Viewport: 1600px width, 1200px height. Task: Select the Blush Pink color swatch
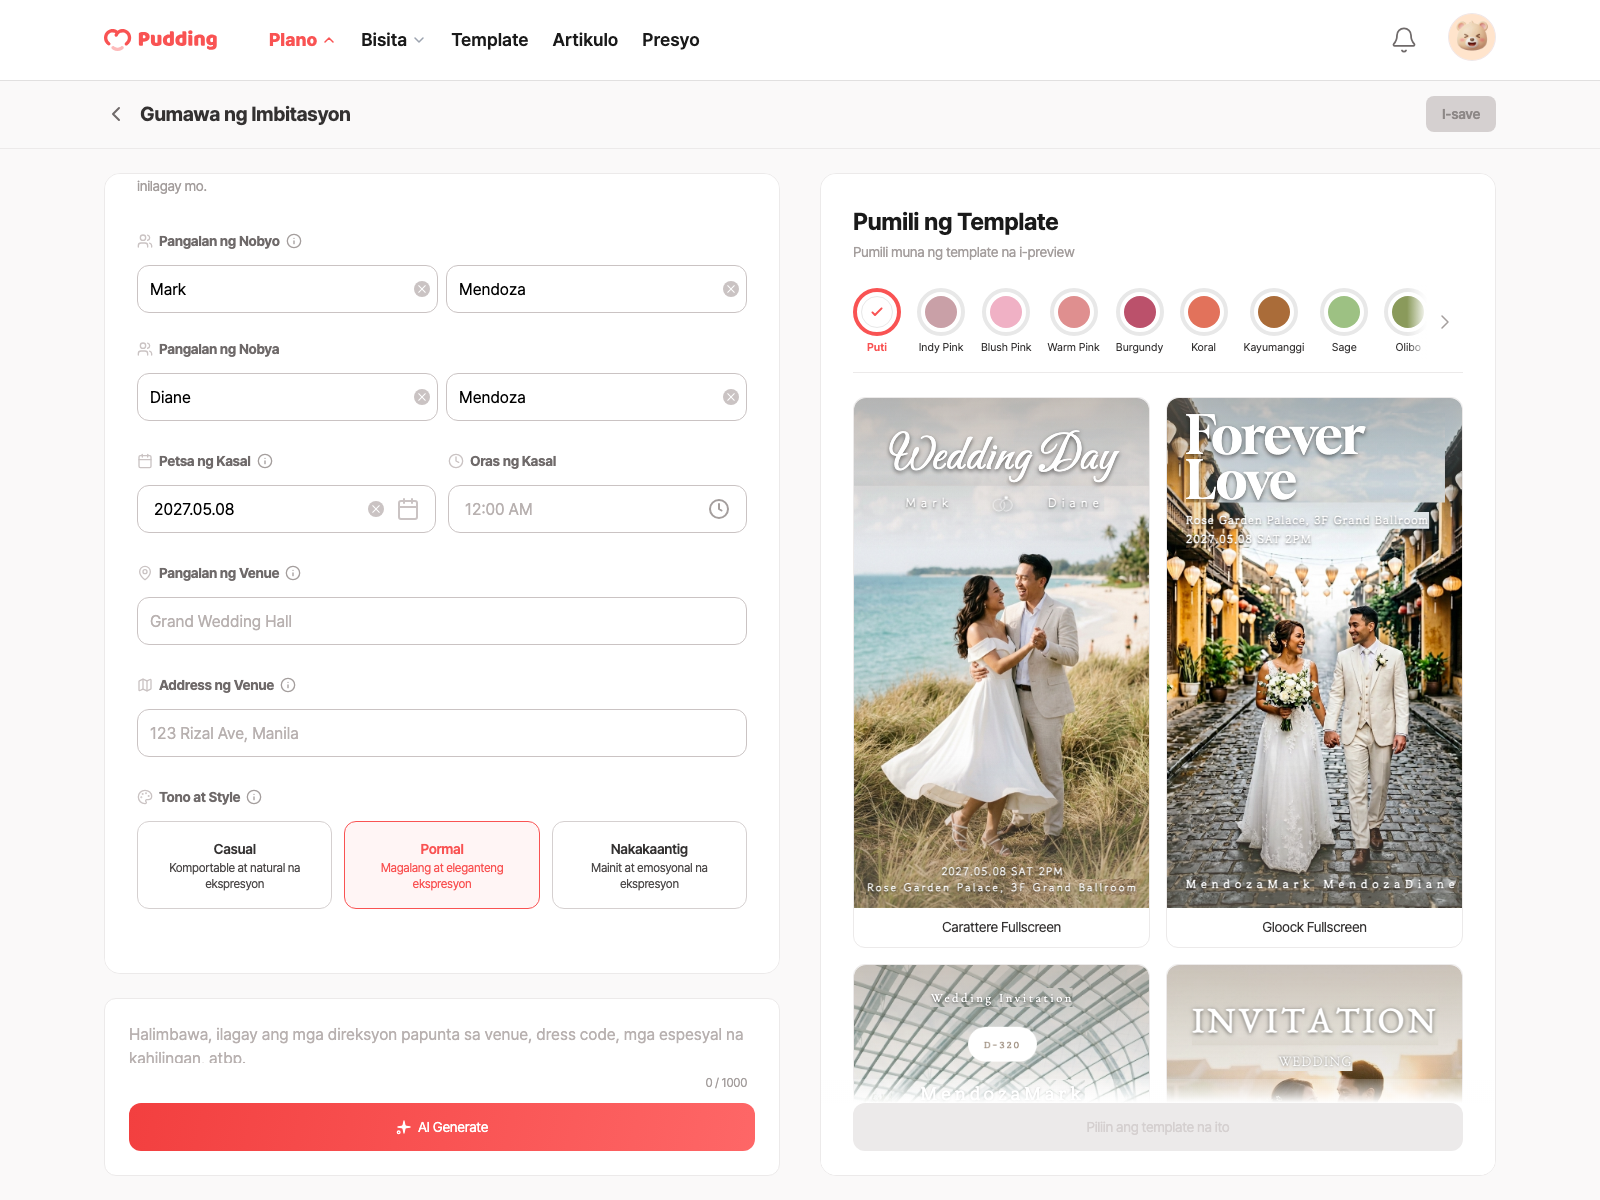pyautogui.click(x=1006, y=312)
